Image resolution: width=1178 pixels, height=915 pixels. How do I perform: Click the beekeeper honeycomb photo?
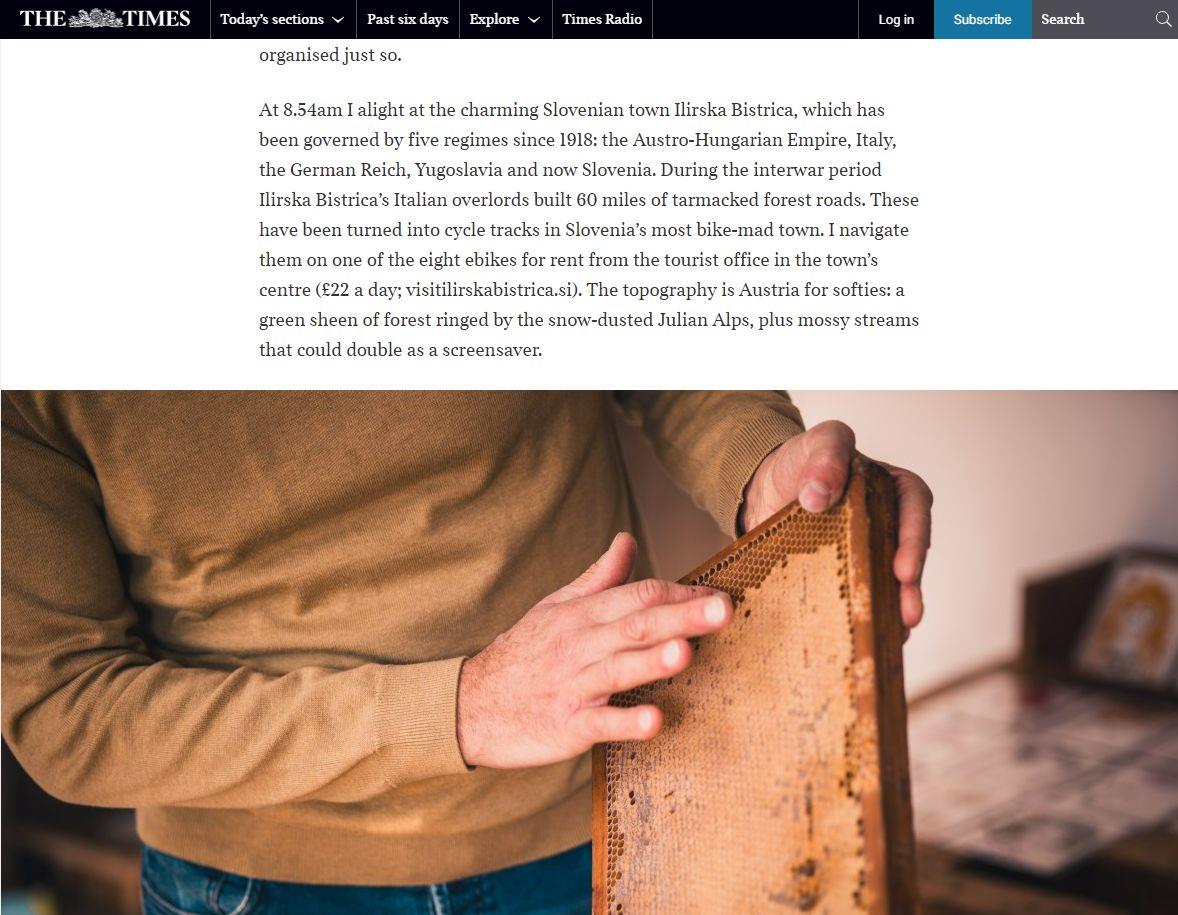589,652
